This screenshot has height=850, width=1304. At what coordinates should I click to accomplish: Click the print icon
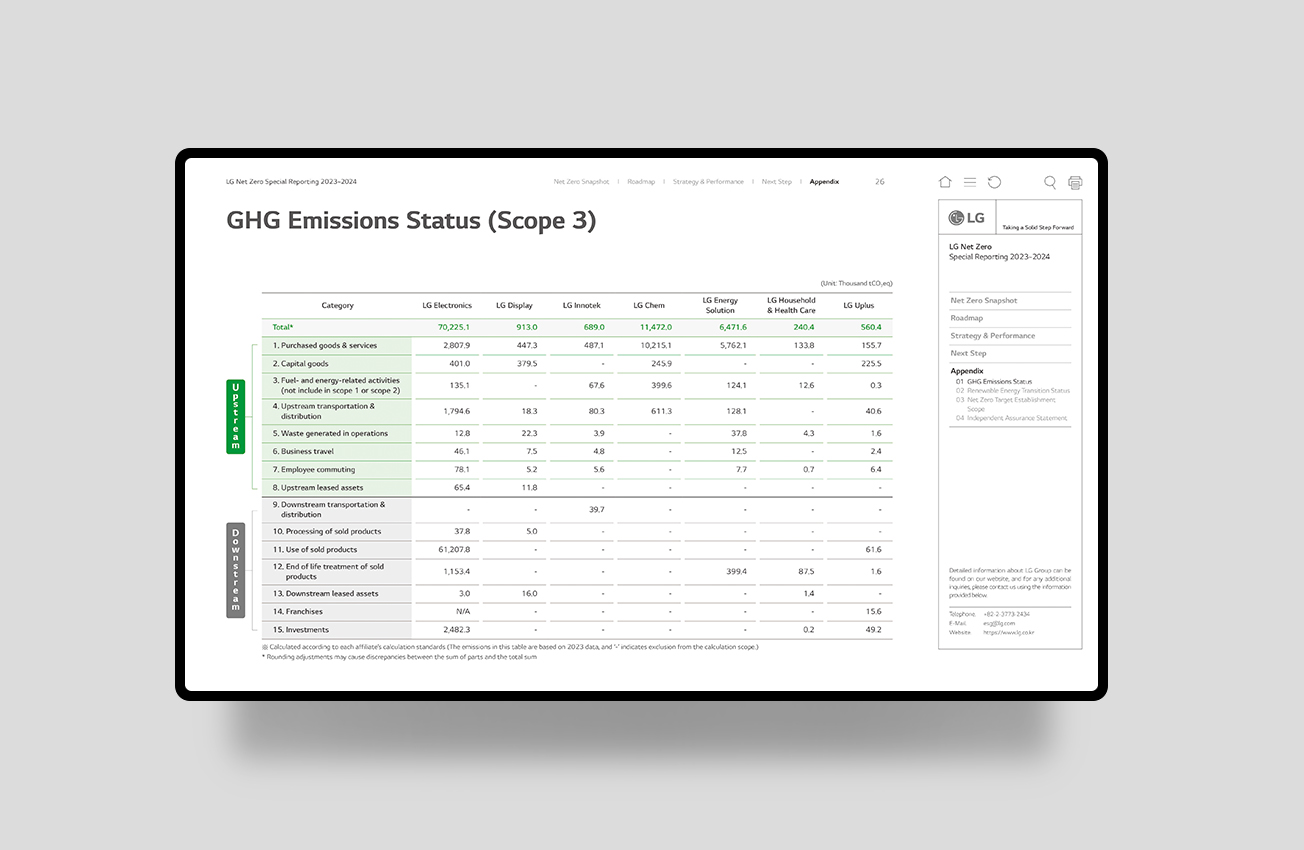tap(1075, 182)
